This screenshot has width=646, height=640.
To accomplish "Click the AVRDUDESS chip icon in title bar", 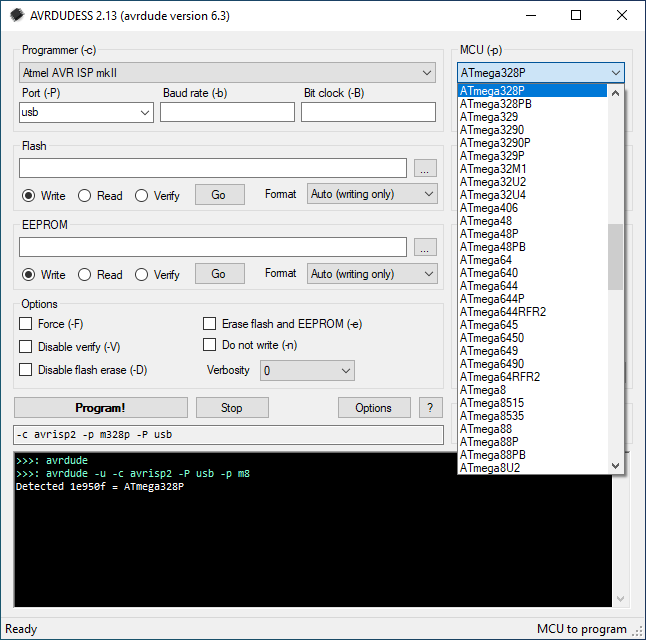I will coord(17,16).
